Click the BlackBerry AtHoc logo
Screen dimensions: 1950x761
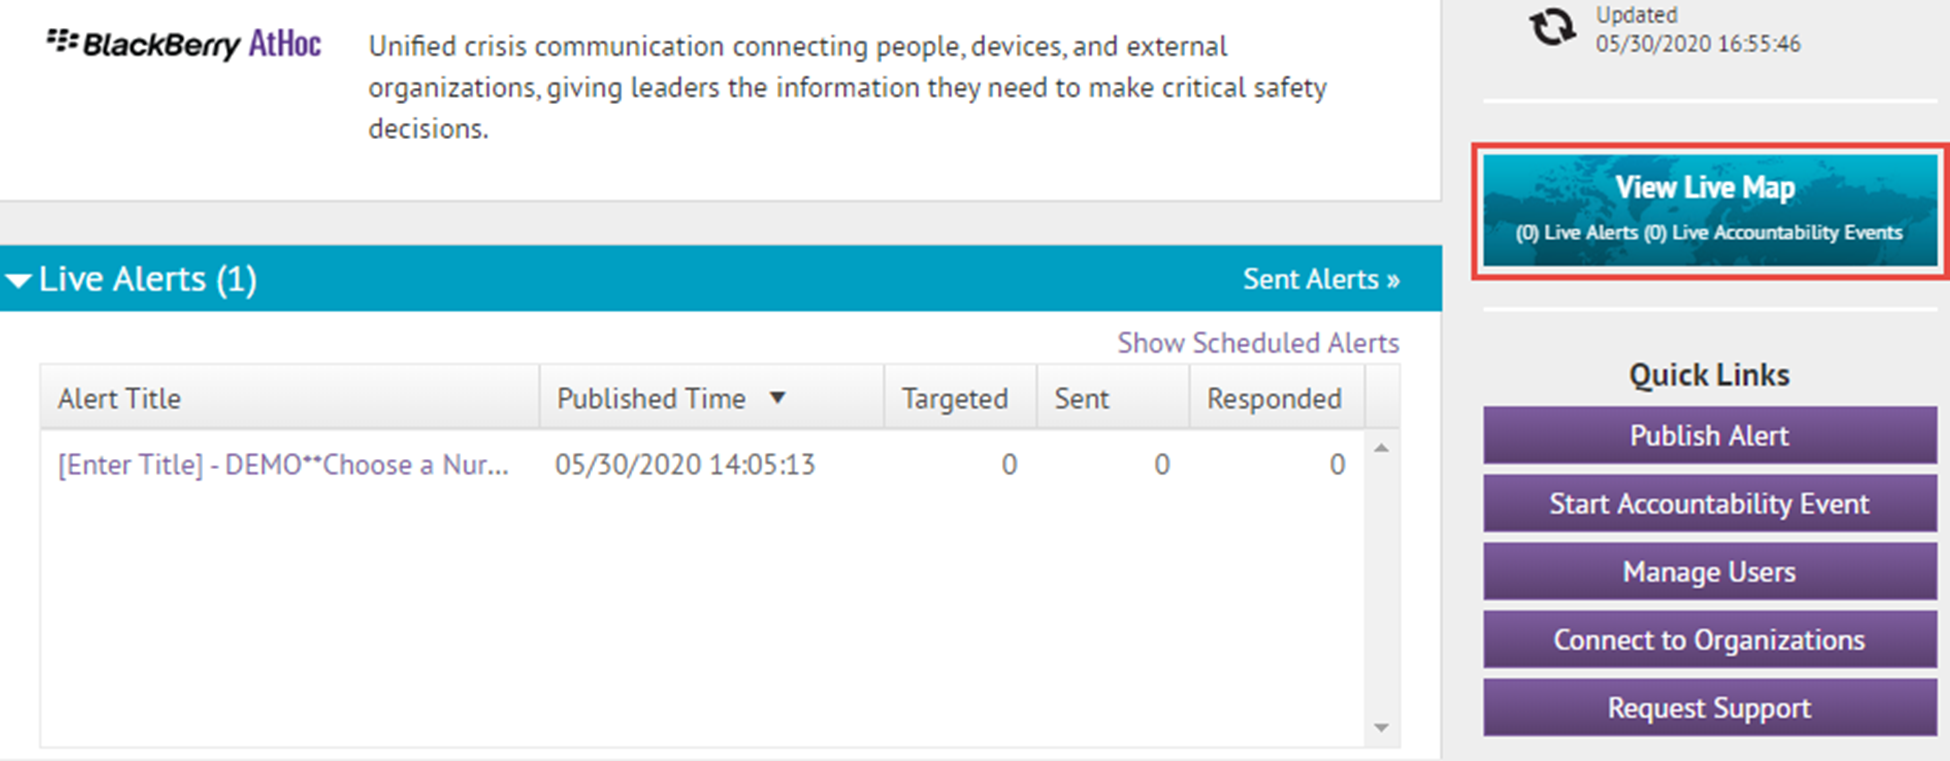click(x=184, y=44)
